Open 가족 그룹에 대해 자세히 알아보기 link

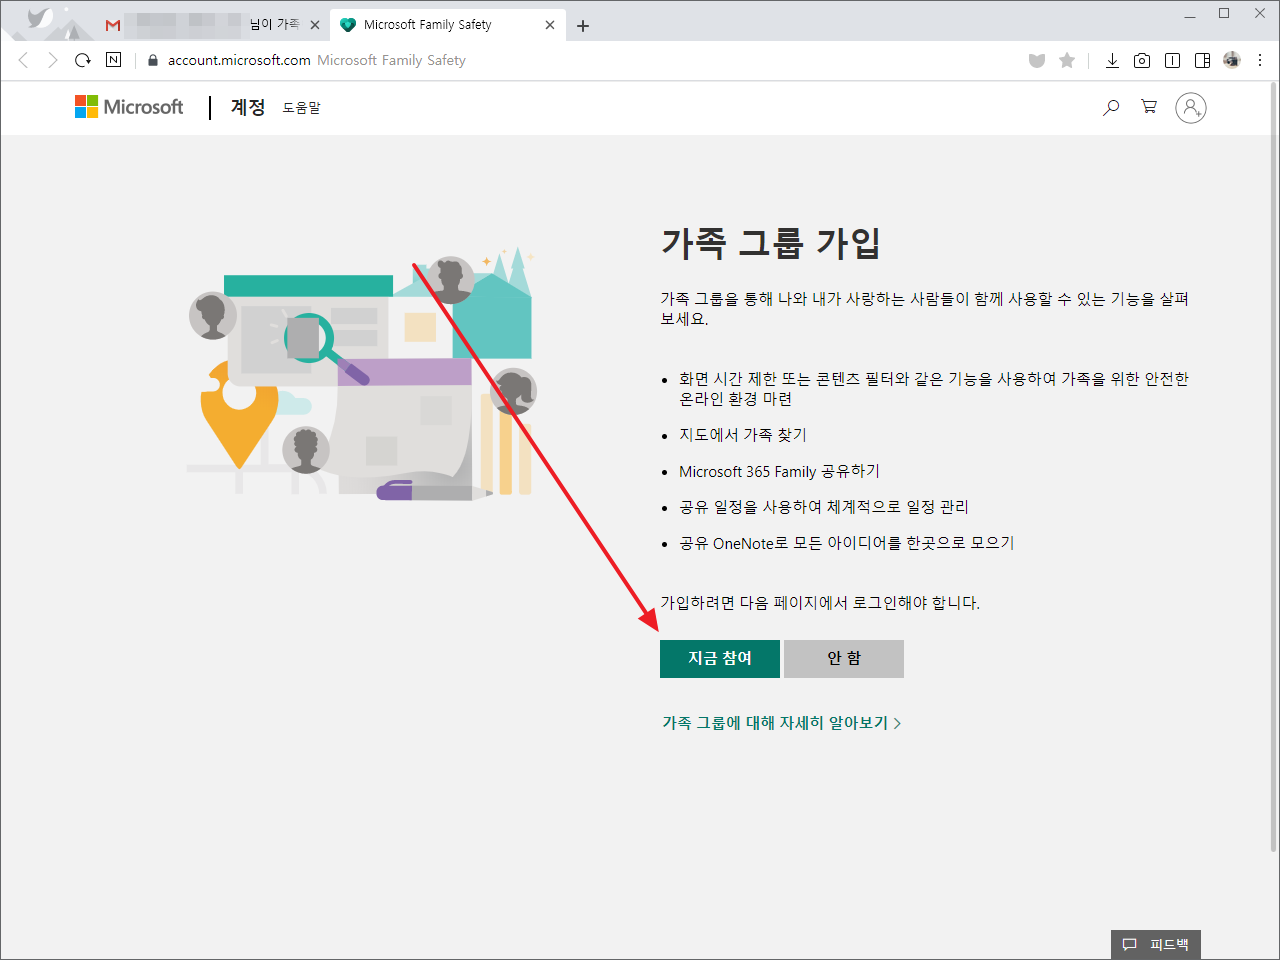[x=780, y=722]
